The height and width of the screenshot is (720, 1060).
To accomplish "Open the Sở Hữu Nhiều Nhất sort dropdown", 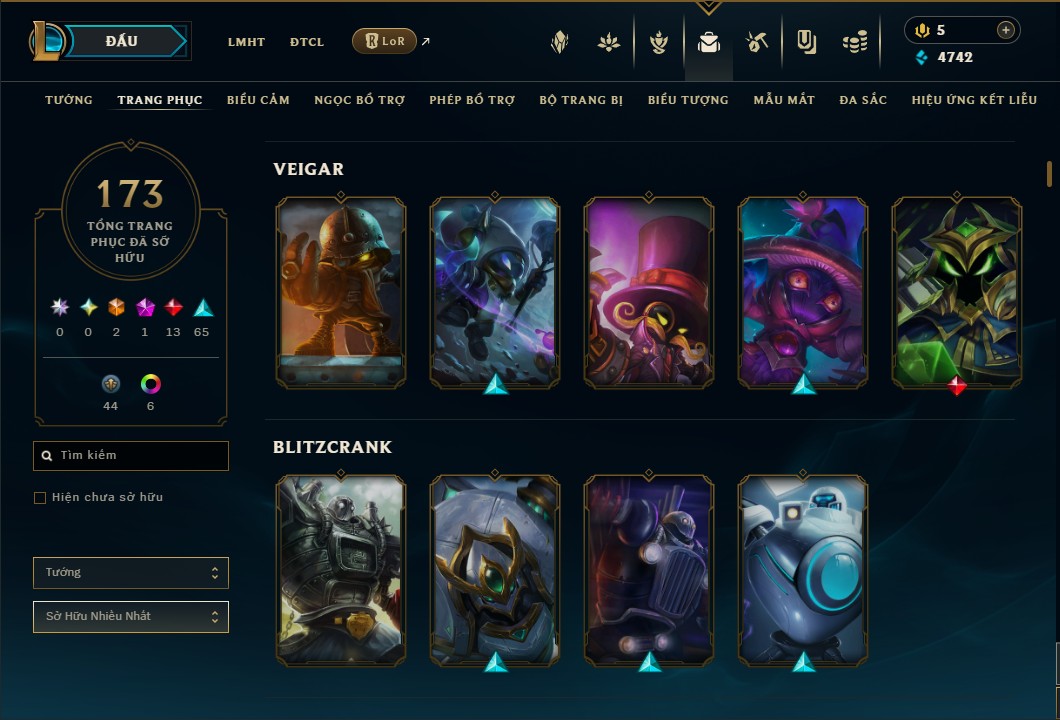I will click(x=131, y=617).
